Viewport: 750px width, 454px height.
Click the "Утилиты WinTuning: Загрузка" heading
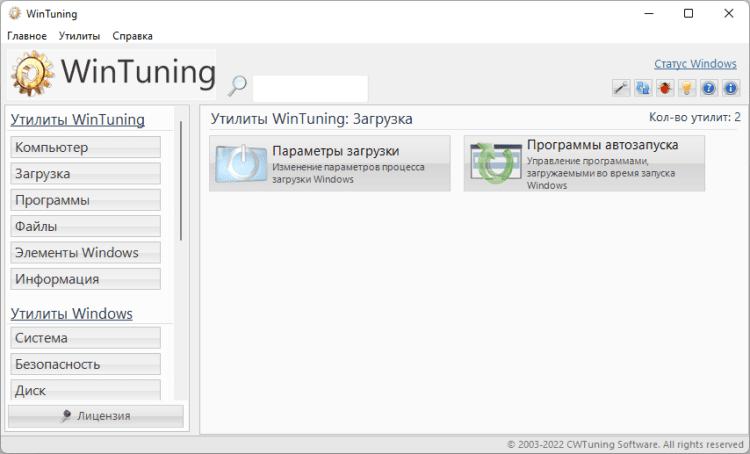[x=311, y=119]
